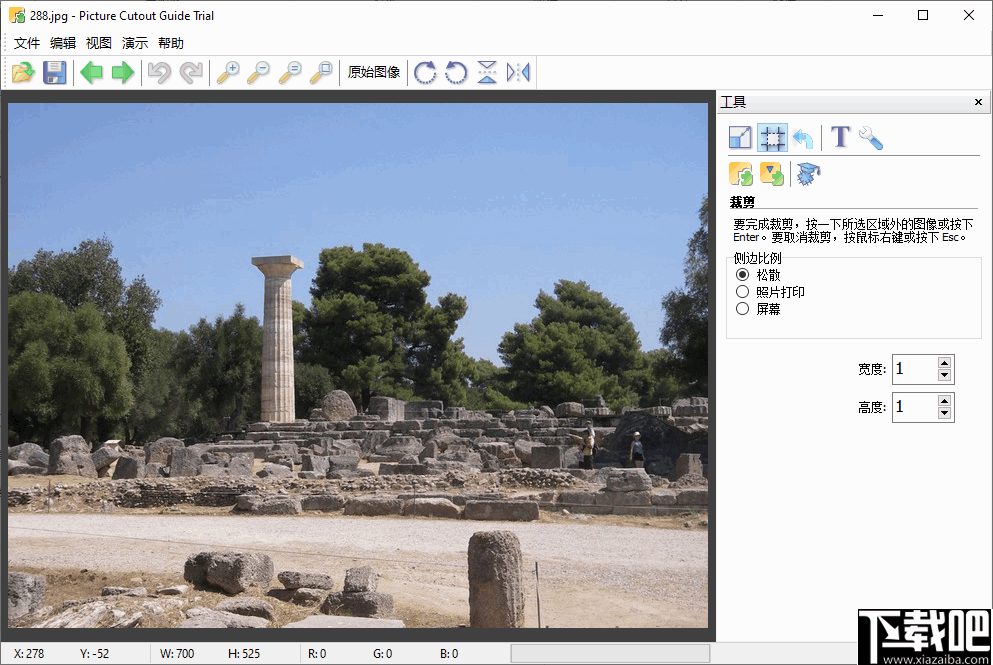Close the 工具 panel
This screenshot has height=665, width=993.
pyautogui.click(x=978, y=102)
